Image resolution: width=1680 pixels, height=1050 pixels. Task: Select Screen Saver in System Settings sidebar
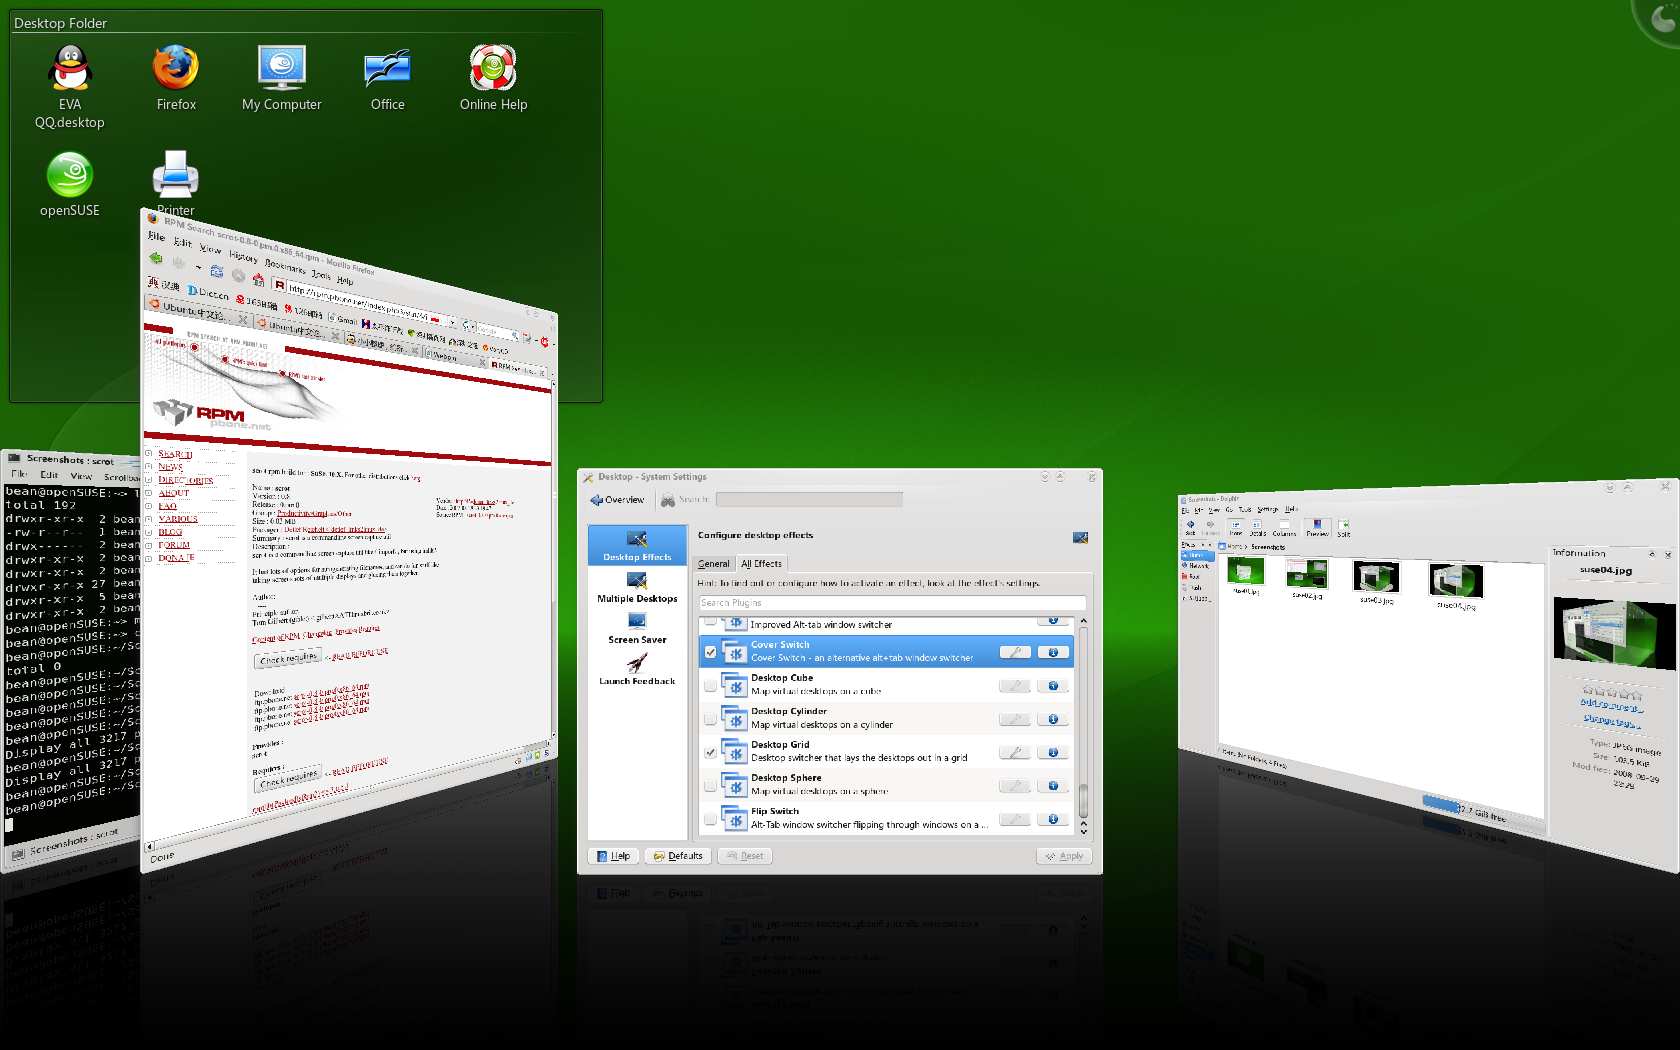(637, 628)
